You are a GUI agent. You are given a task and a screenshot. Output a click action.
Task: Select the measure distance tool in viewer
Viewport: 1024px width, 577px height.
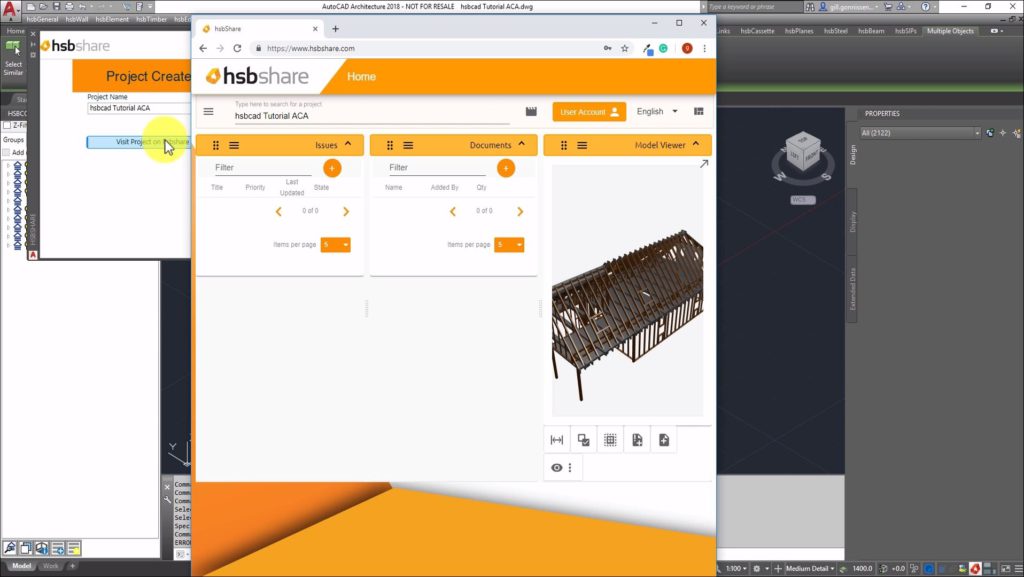[x=557, y=440]
